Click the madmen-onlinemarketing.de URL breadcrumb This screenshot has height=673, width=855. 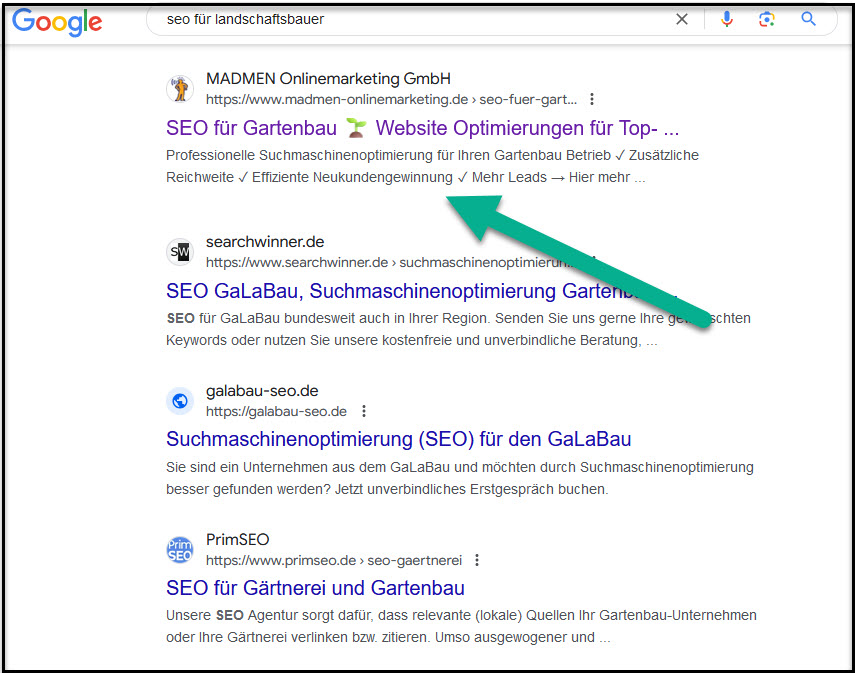click(391, 99)
